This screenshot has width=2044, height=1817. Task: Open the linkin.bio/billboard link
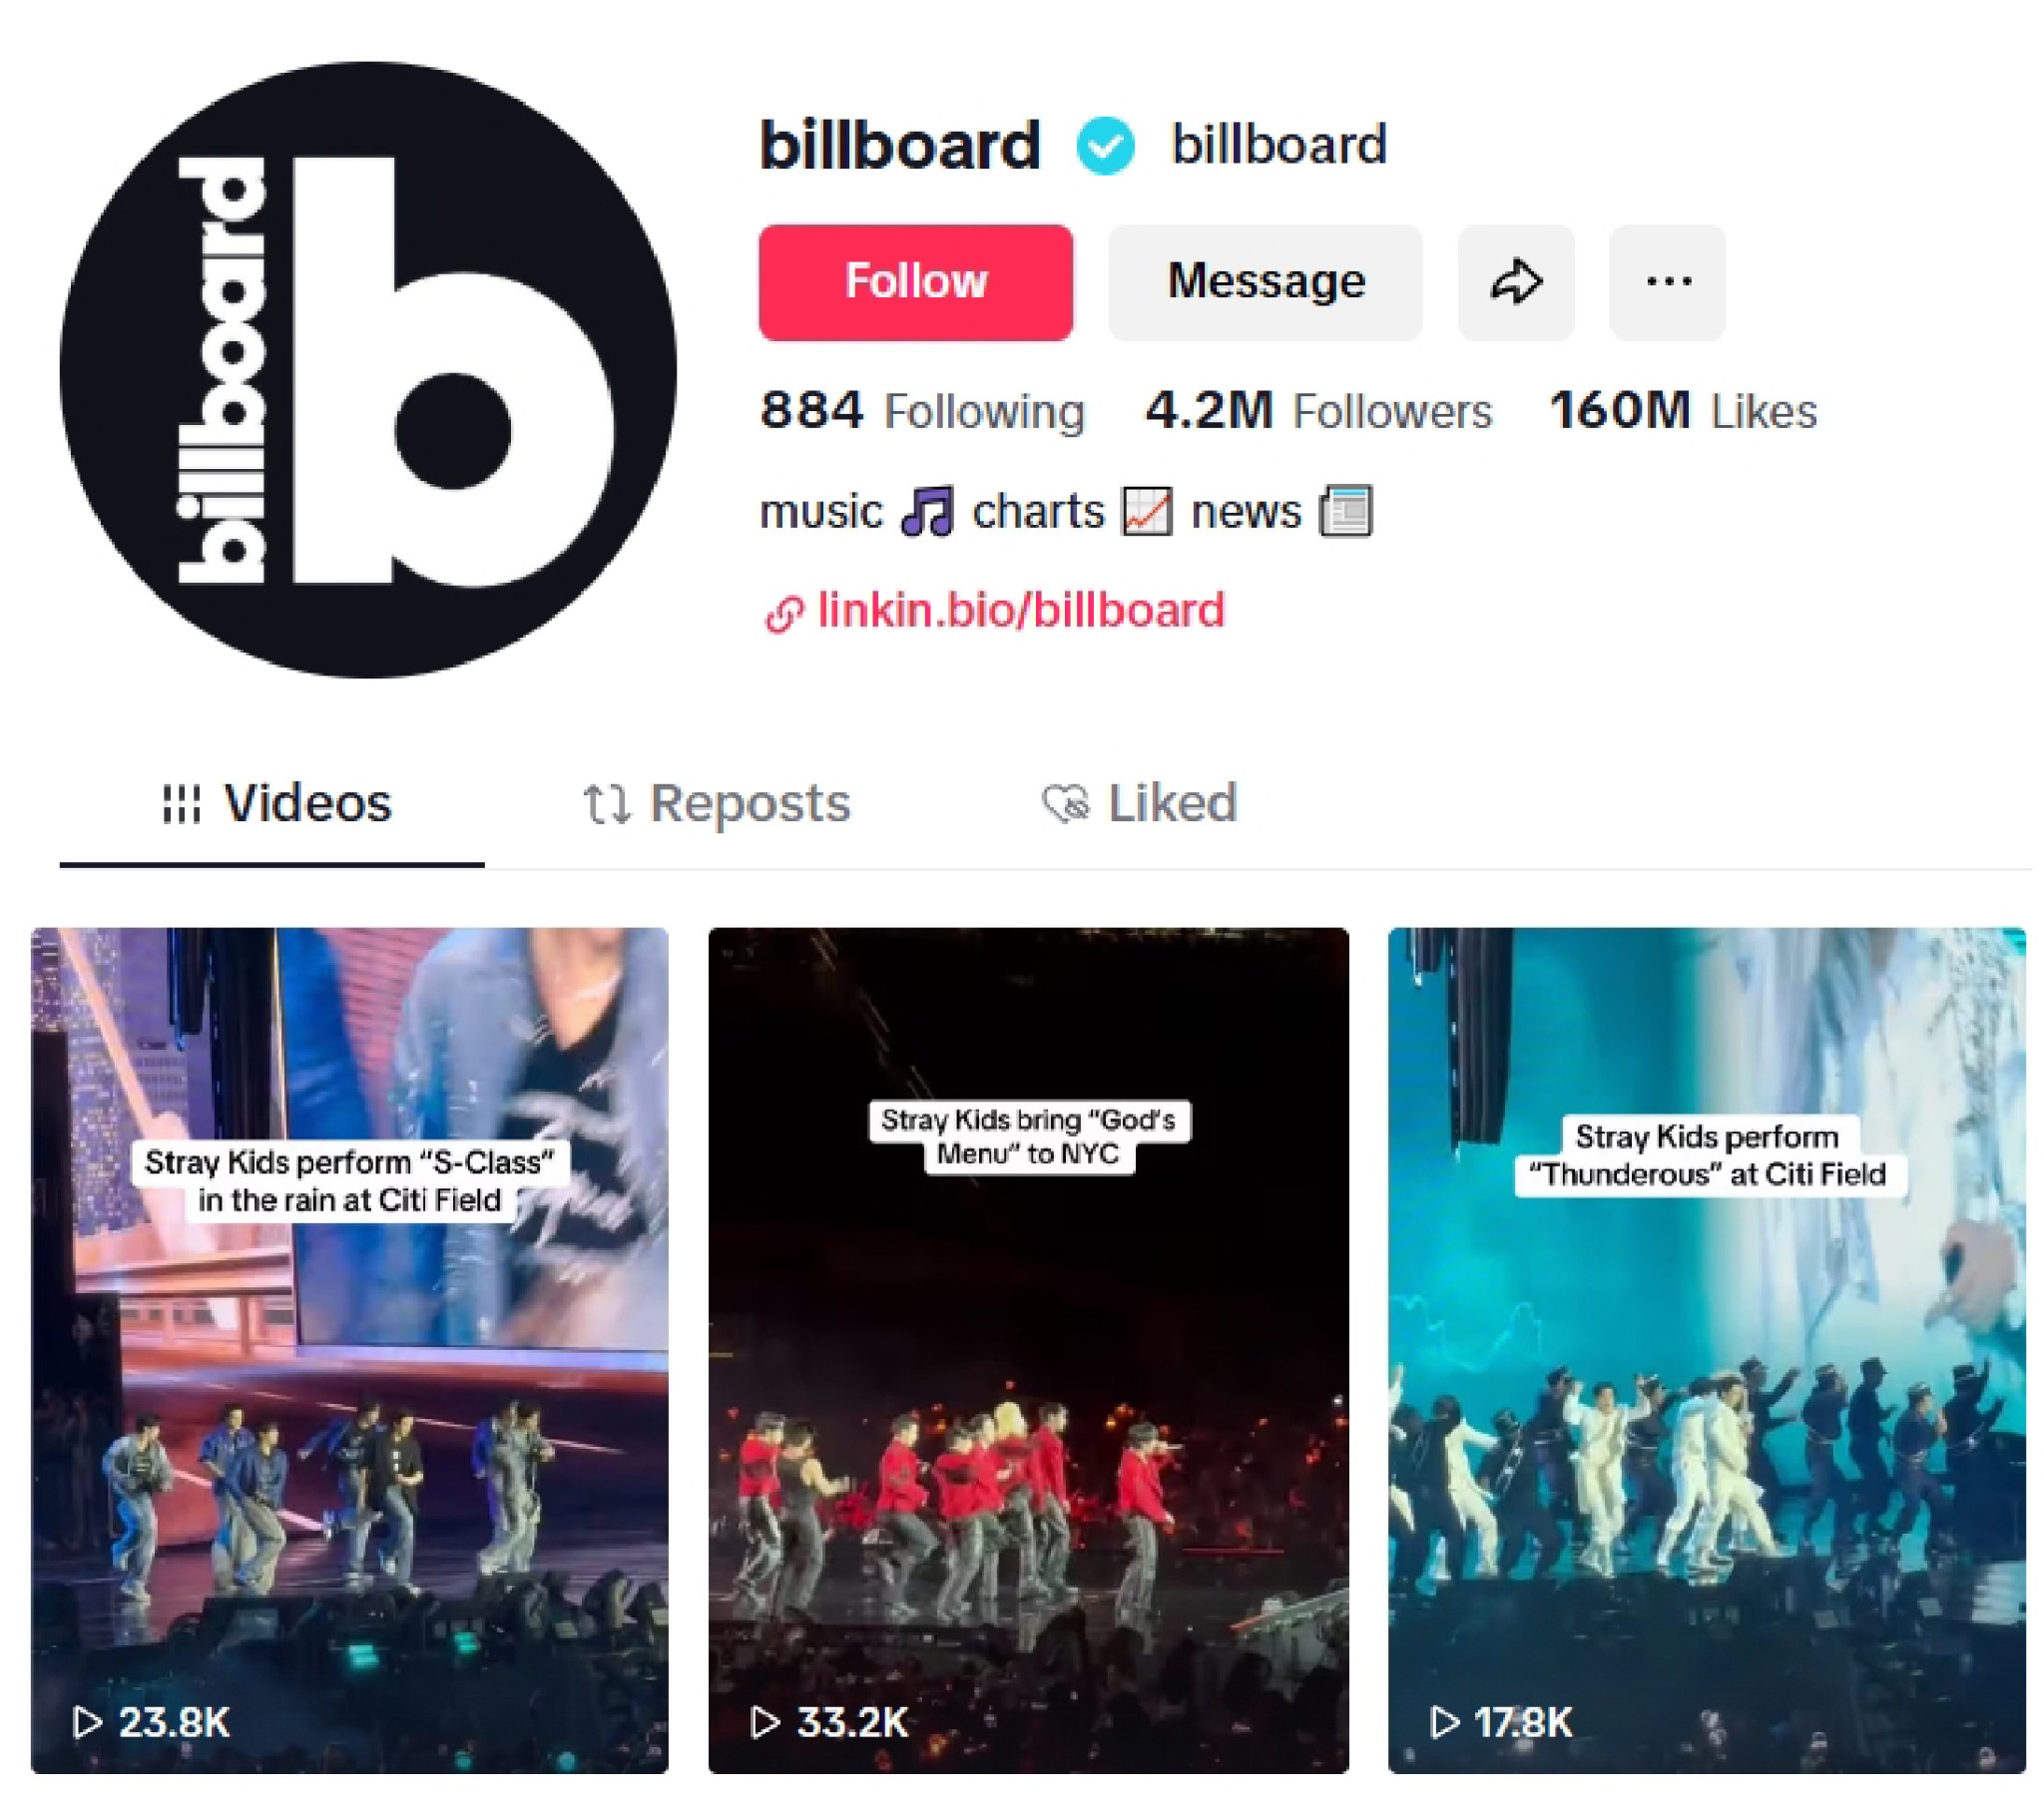[1021, 611]
